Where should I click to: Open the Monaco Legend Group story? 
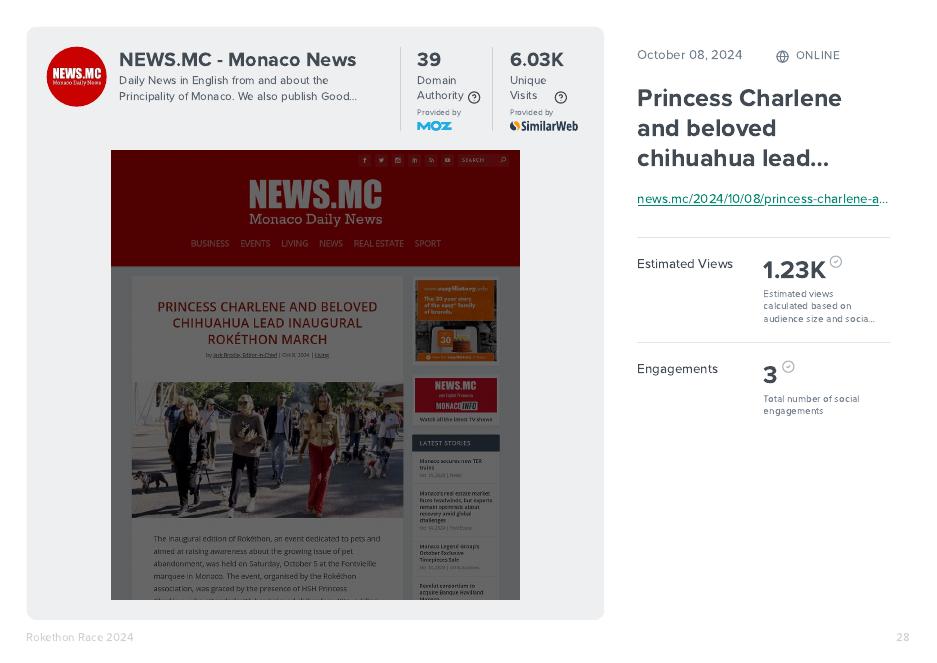tap(449, 553)
